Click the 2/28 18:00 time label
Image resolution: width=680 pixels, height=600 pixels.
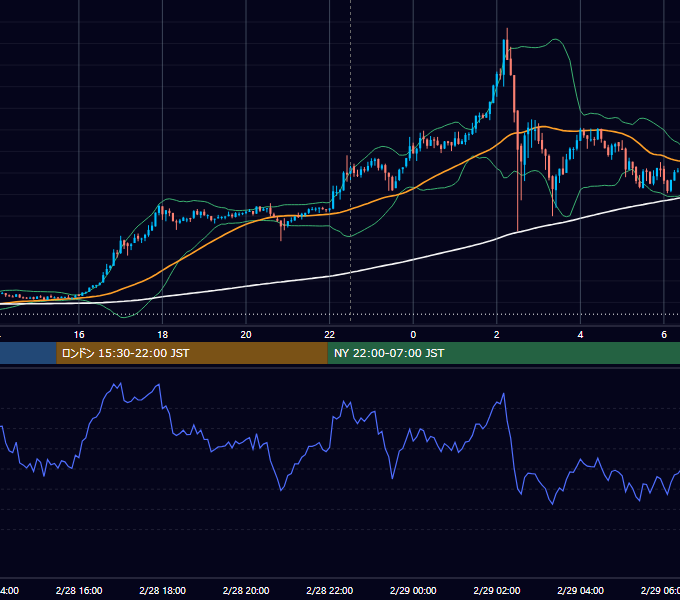pyautogui.click(x=163, y=590)
